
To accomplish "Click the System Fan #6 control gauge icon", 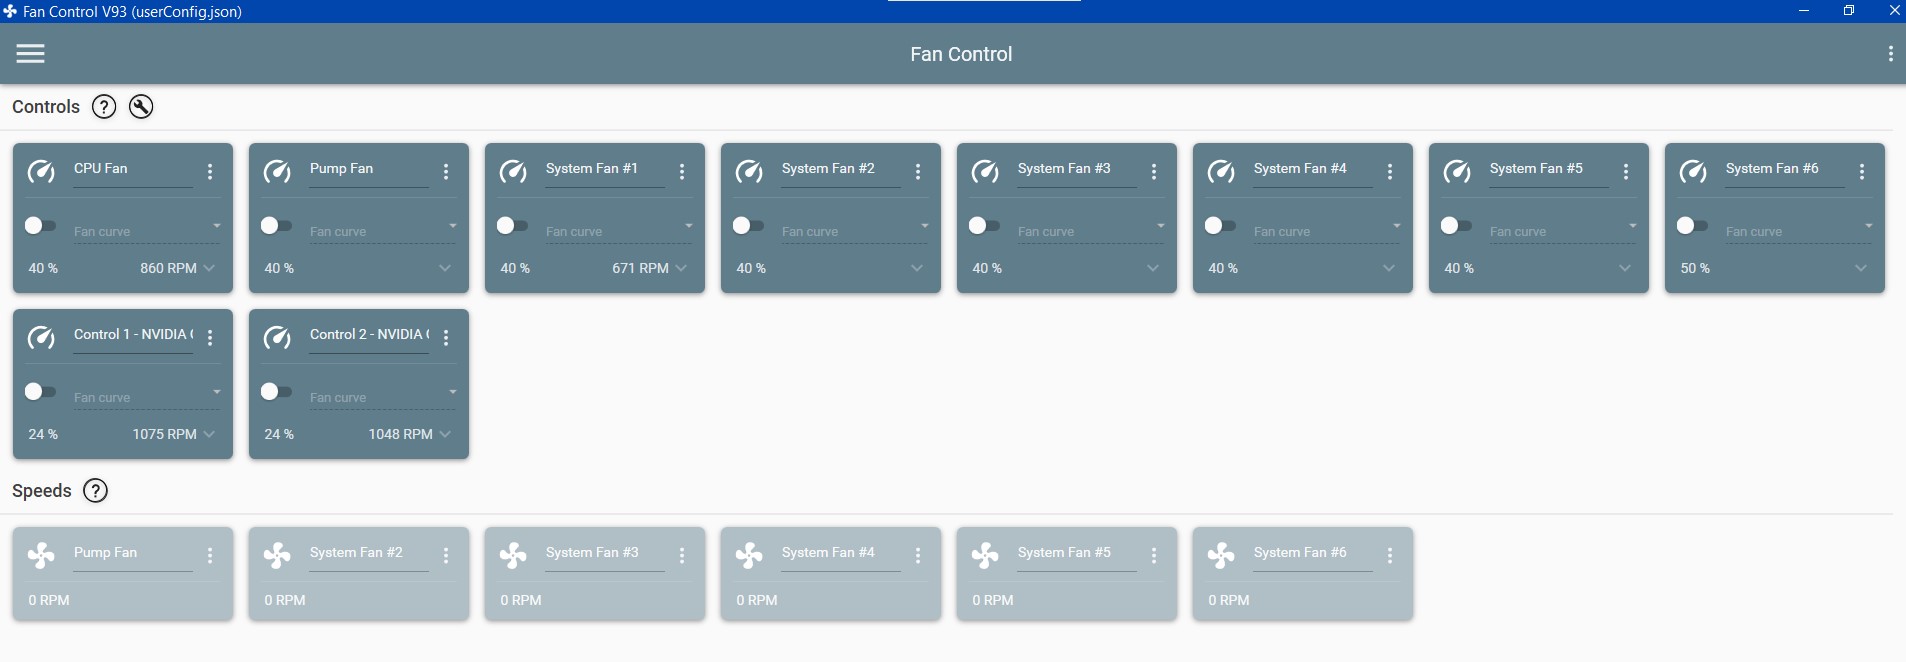I will coord(1693,172).
